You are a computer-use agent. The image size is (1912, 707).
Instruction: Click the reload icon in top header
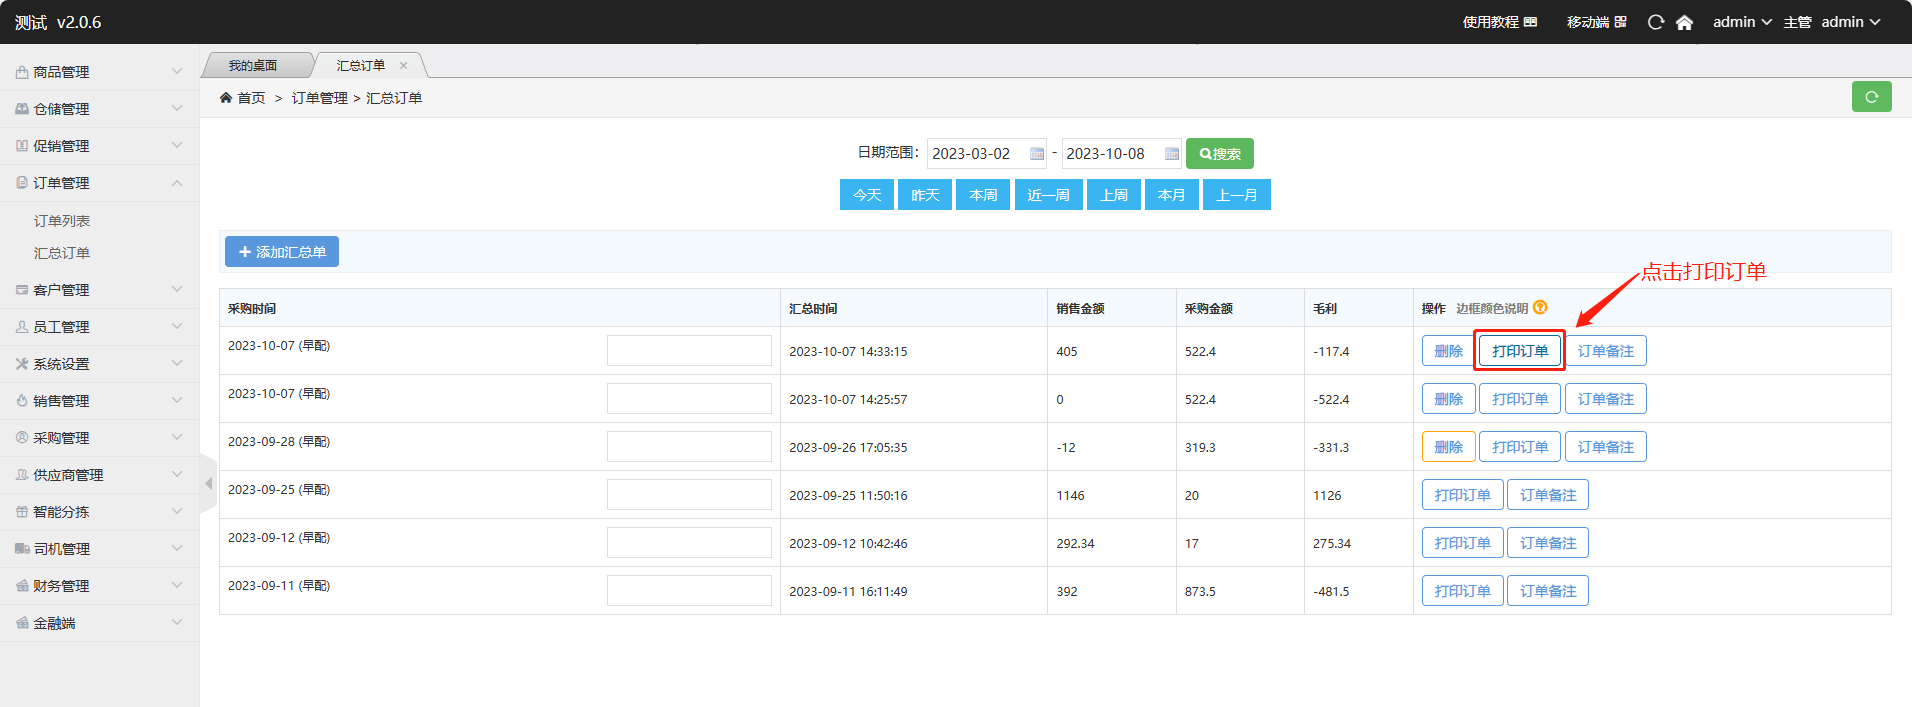pos(1656,22)
